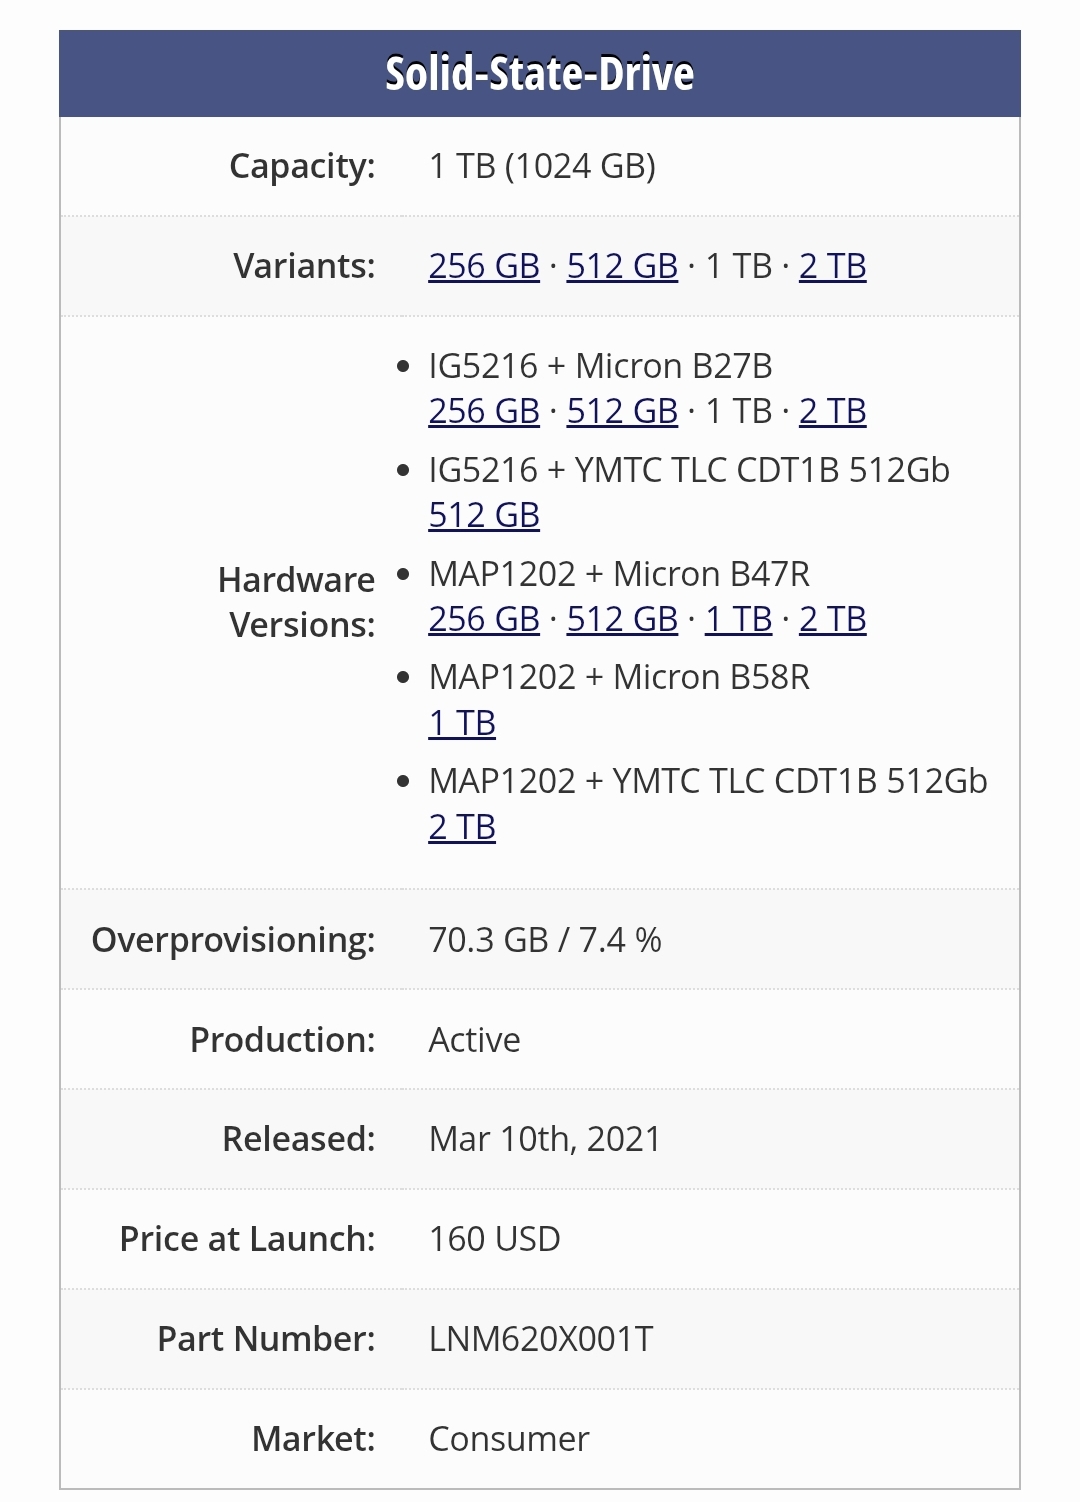Click the overprovisioning value 70.3 GB / 7.4 %

[545, 940]
